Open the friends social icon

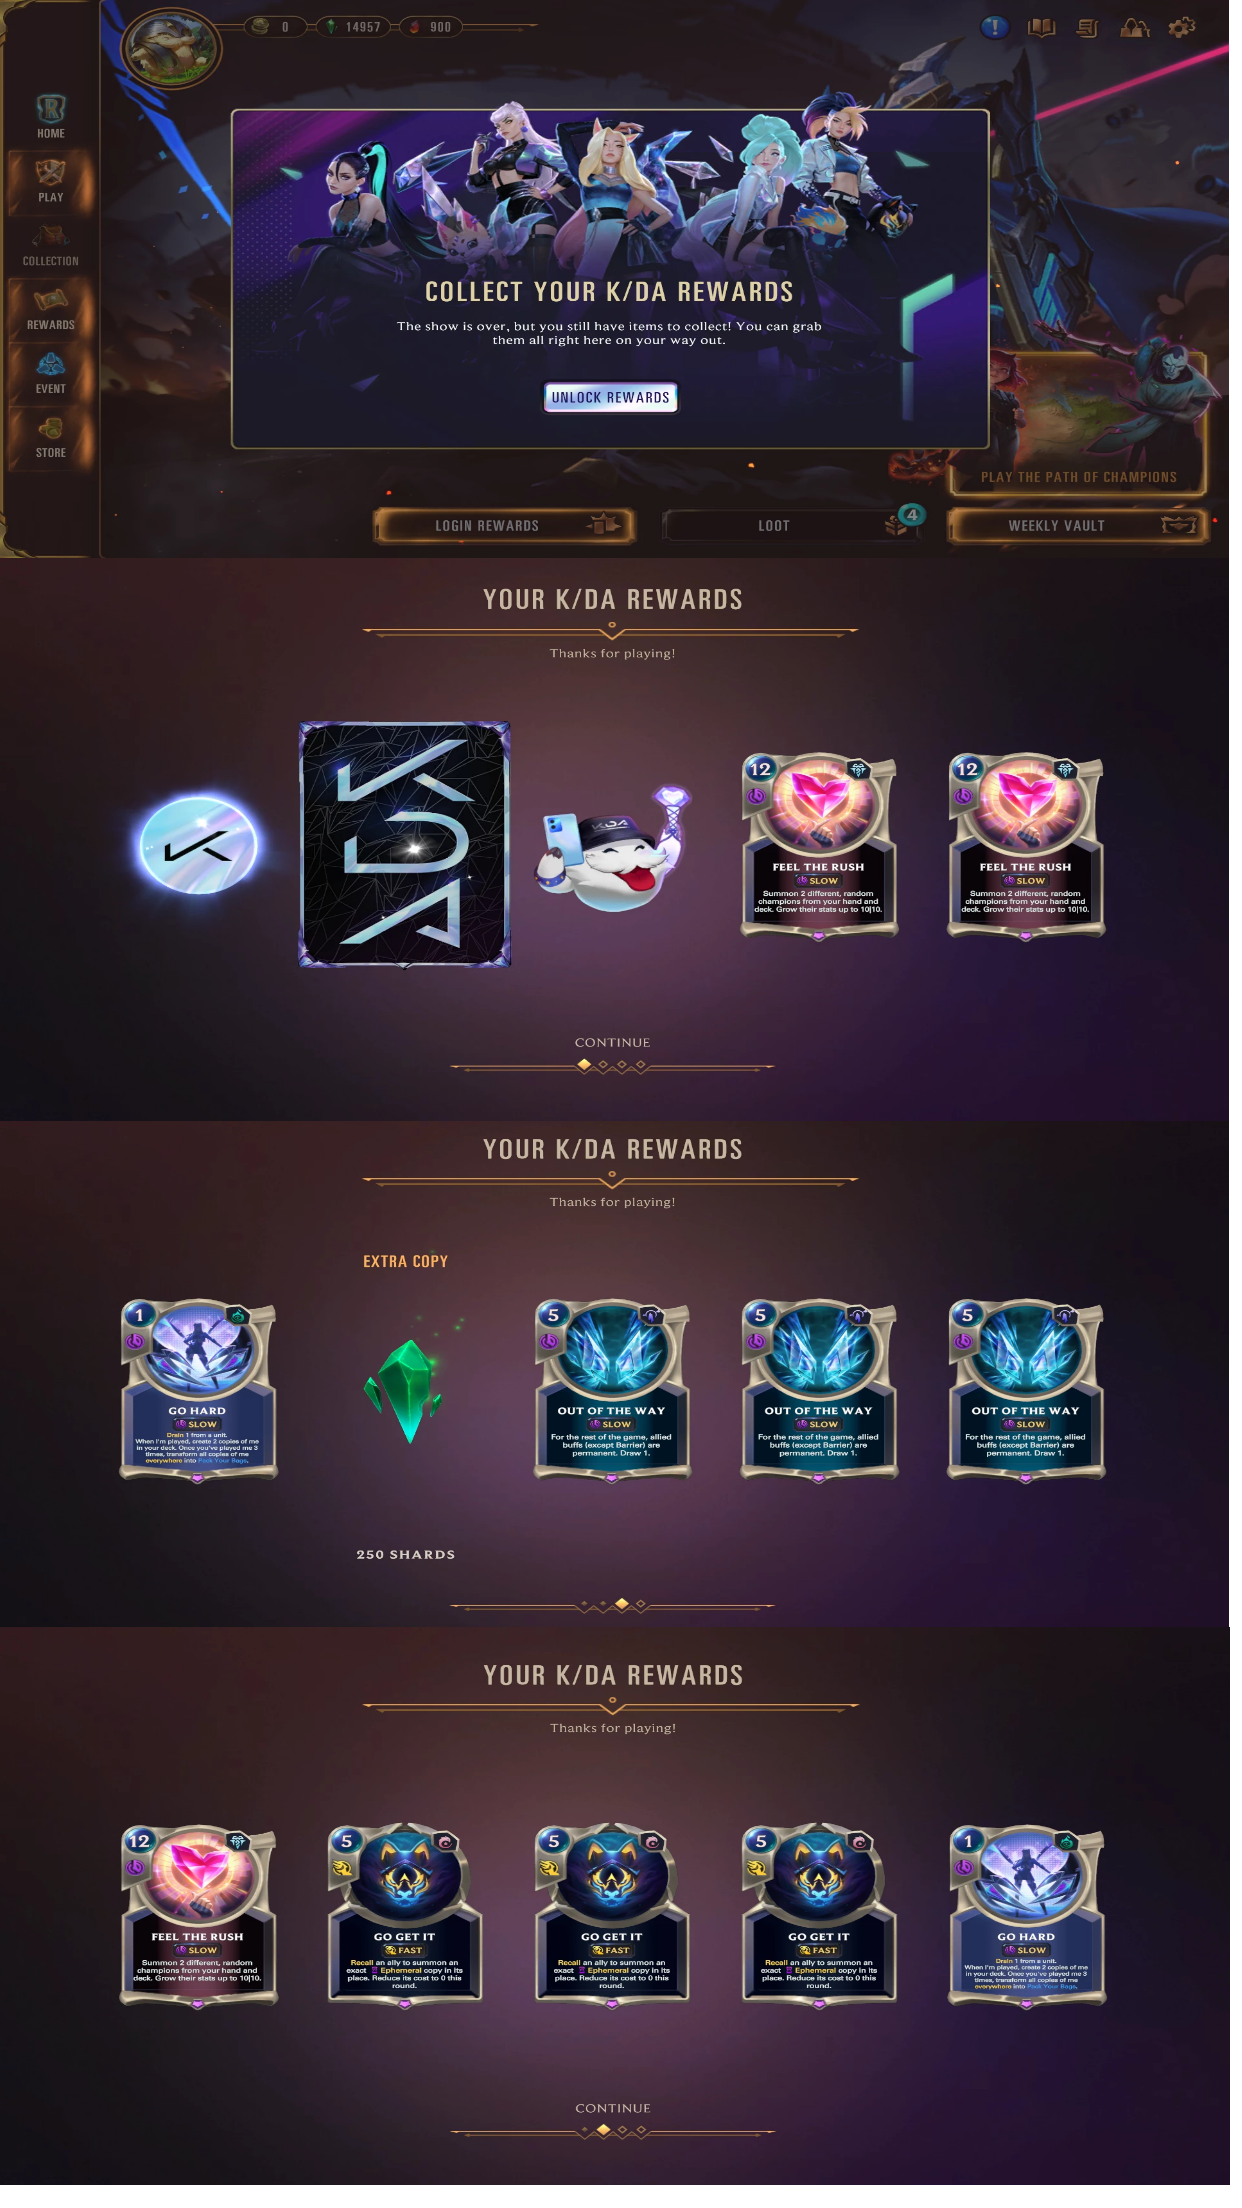point(1135,28)
